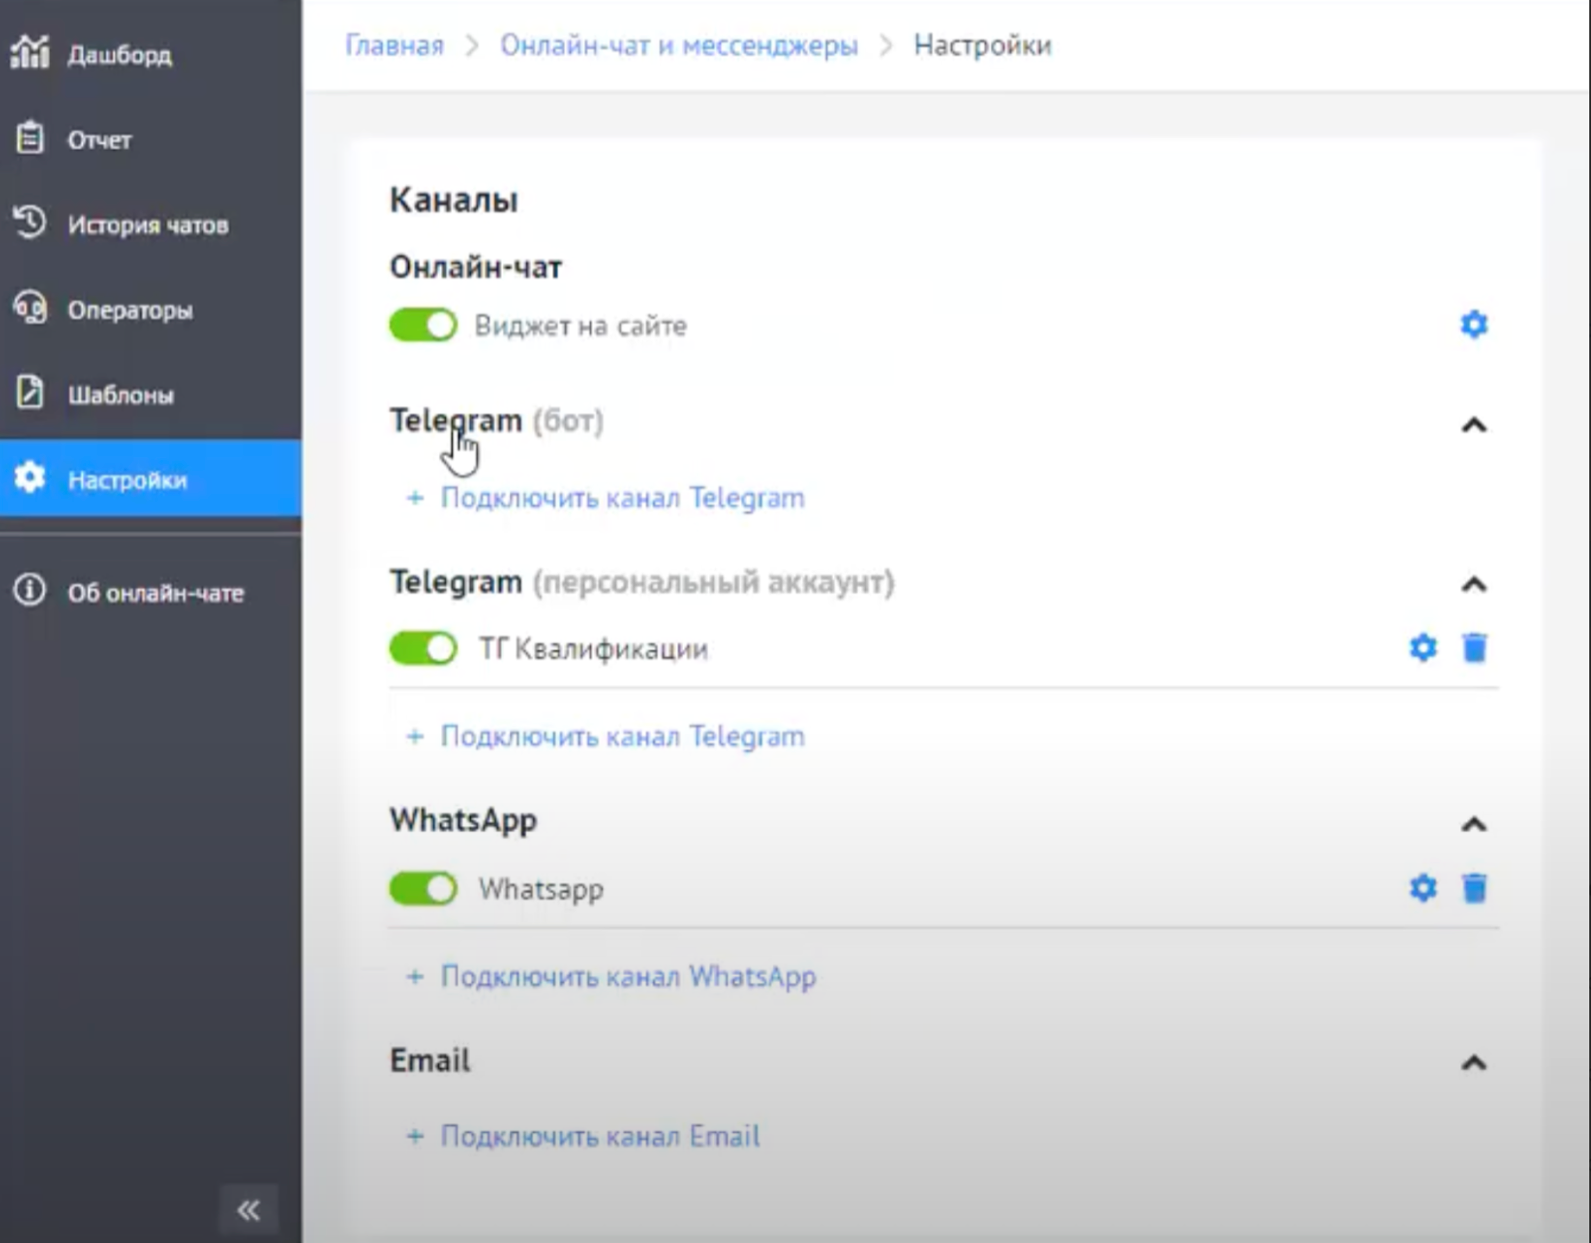Collapse the Telegram (бот) section
Screen dimensions: 1591x1243
1473,425
